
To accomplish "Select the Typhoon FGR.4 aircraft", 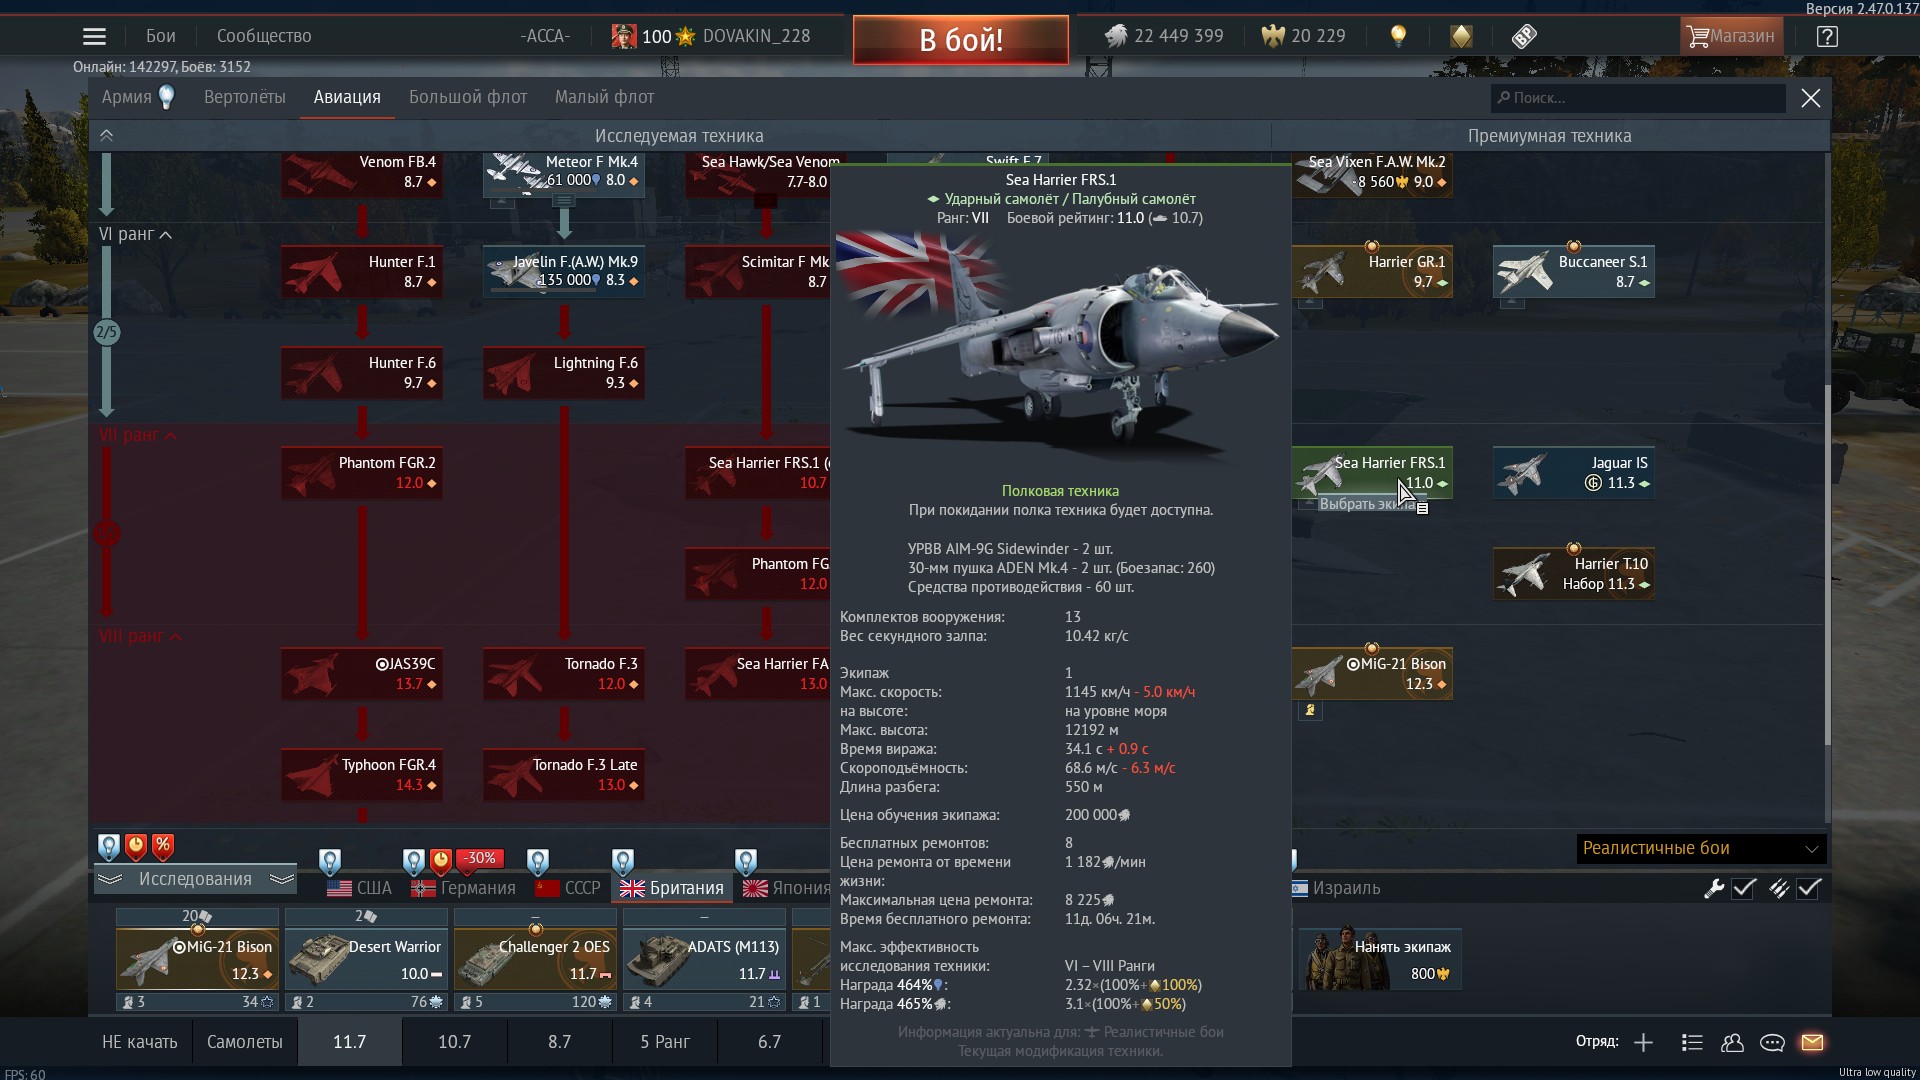I will point(362,775).
